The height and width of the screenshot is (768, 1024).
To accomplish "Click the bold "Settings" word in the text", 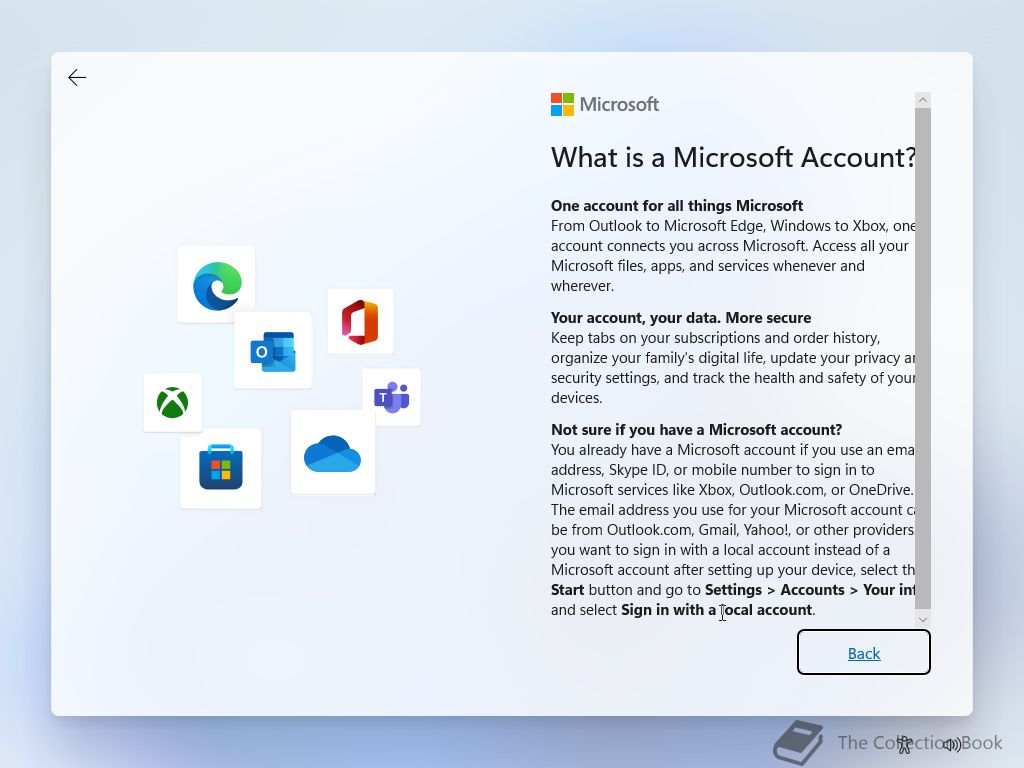I will [733, 590].
